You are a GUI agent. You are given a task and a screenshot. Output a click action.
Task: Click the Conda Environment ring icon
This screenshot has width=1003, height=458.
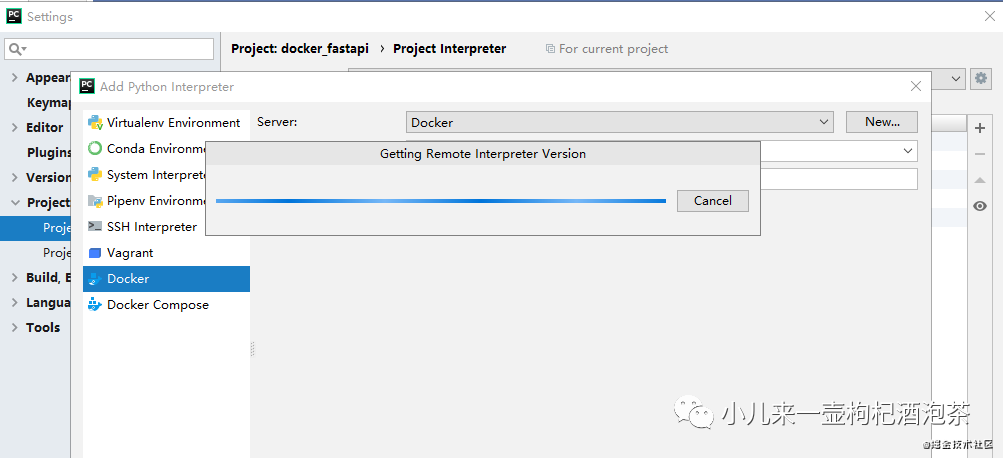(95, 149)
